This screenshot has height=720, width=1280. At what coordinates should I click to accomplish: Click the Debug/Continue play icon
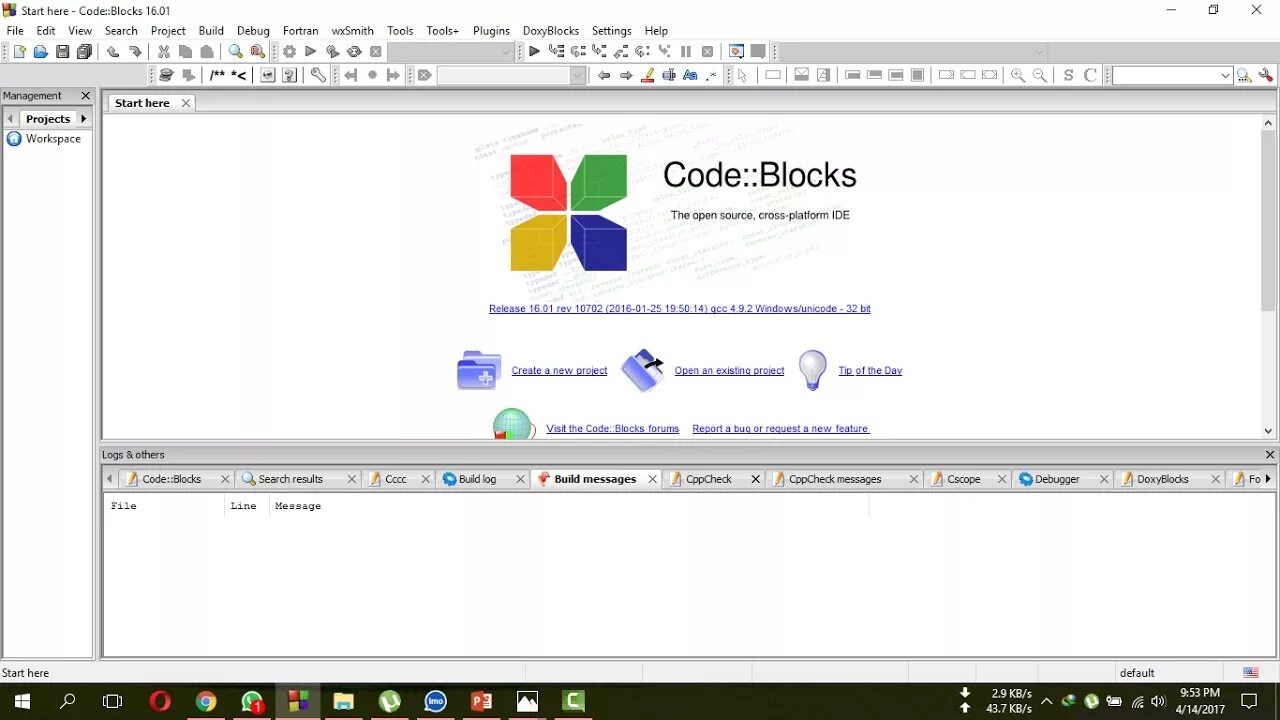pyautogui.click(x=534, y=52)
